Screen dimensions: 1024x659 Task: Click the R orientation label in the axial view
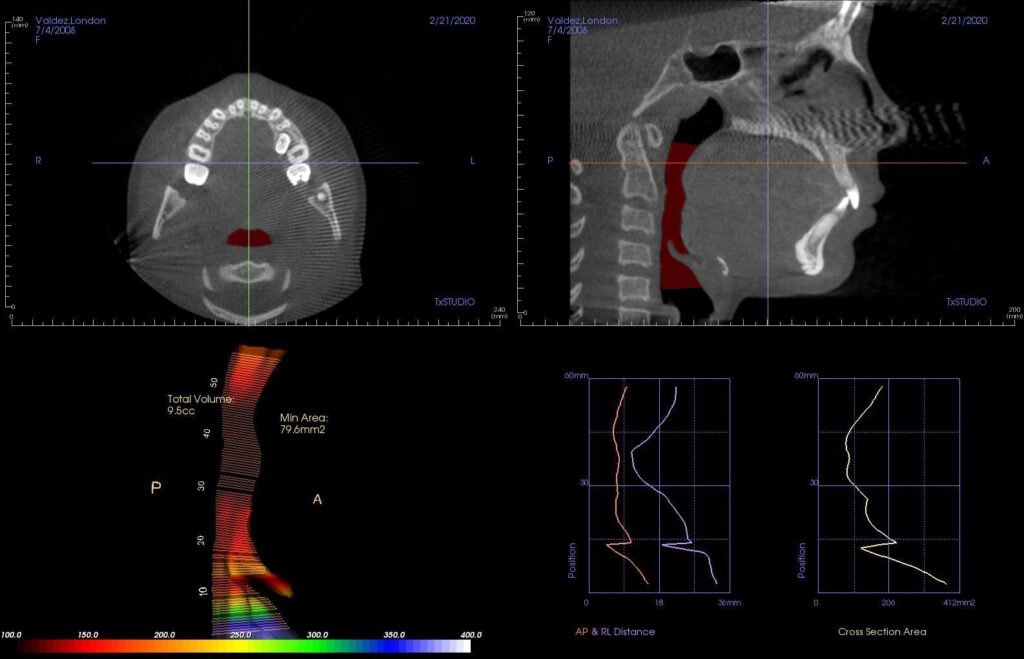(38, 160)
